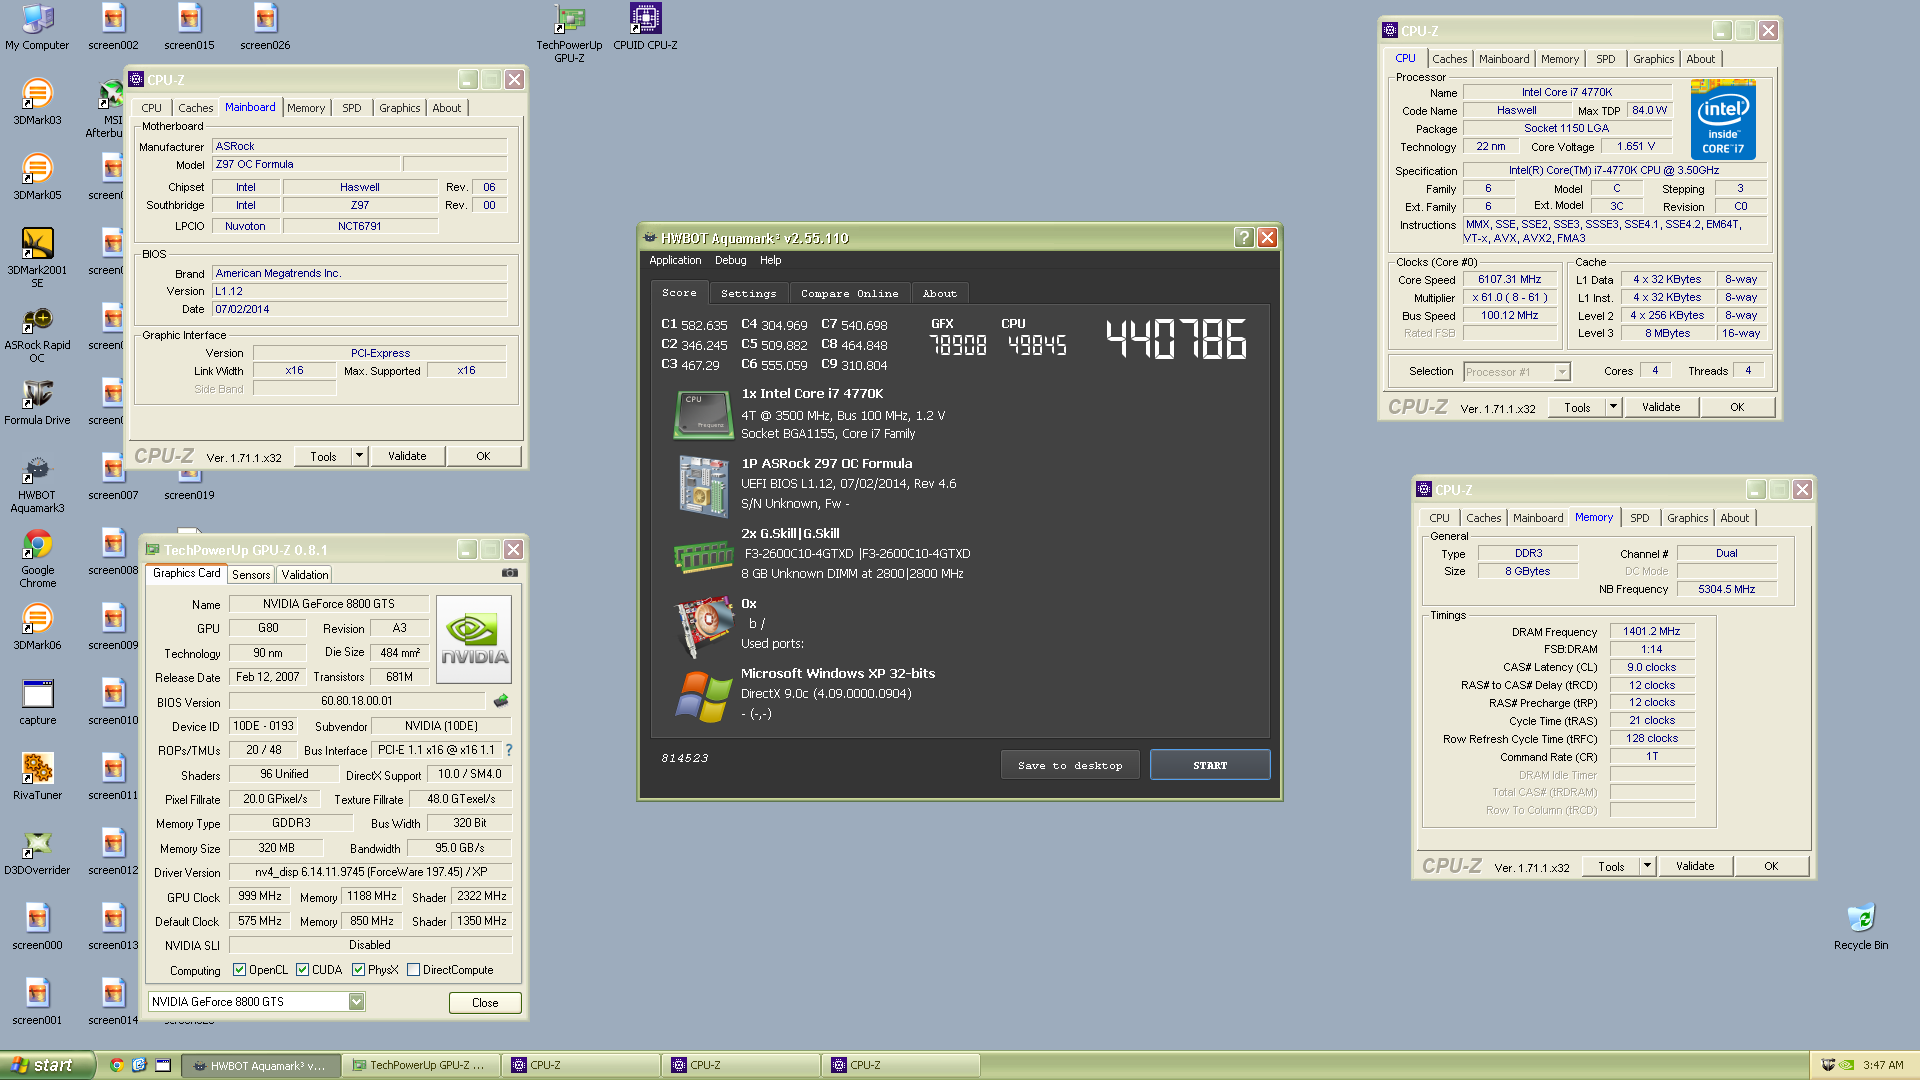This screenshot has height=1080, width=1920.
Task: Open Graphics tab in Memory CPU-Z window
Action: tap(1687, 518)
